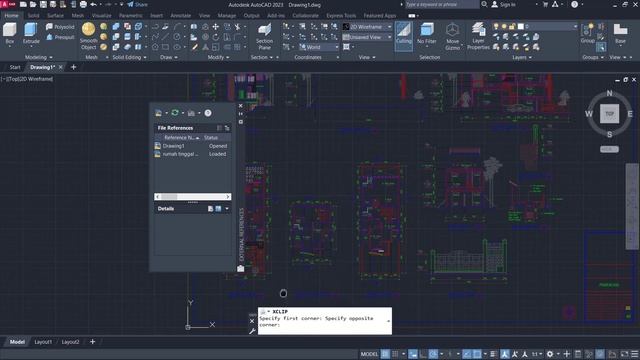Screen dimensions: 640x360
Task: Click the Refresh icon in External References palette
Action: pos(175,113)
